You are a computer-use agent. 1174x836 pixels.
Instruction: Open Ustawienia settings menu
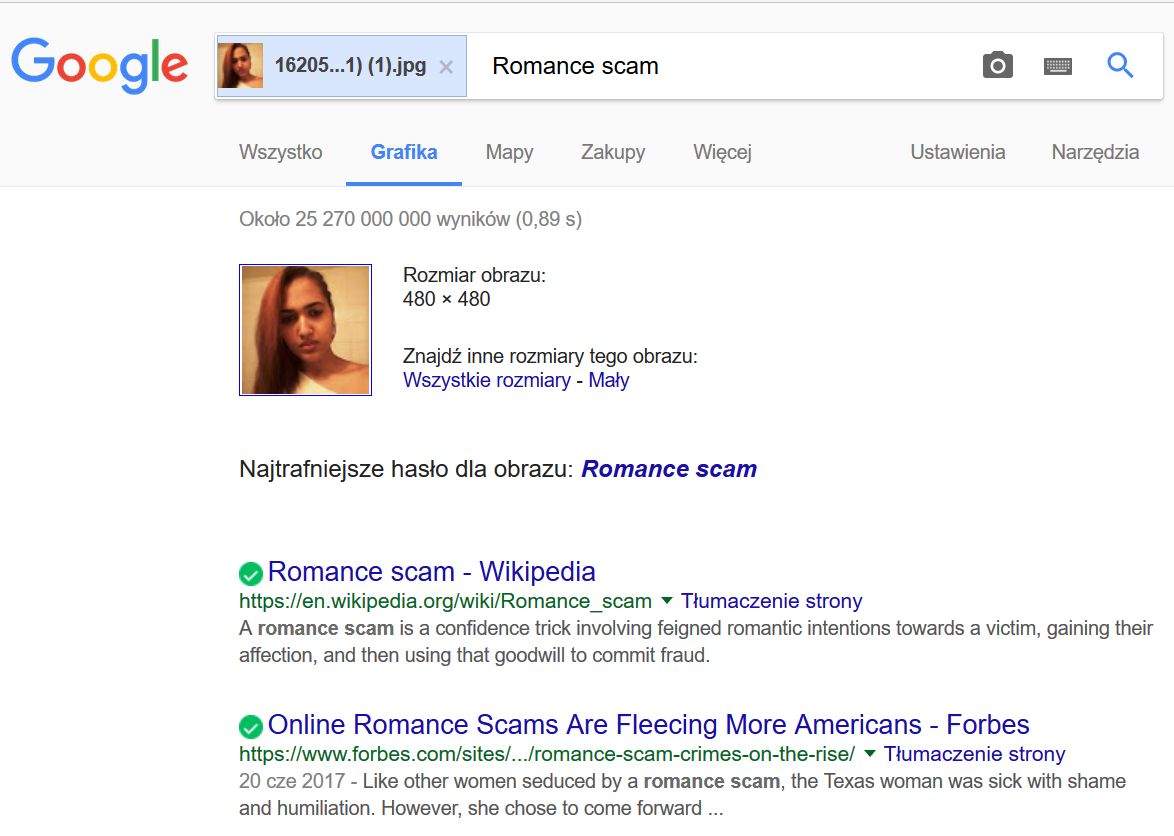click(x=958, y=152)
